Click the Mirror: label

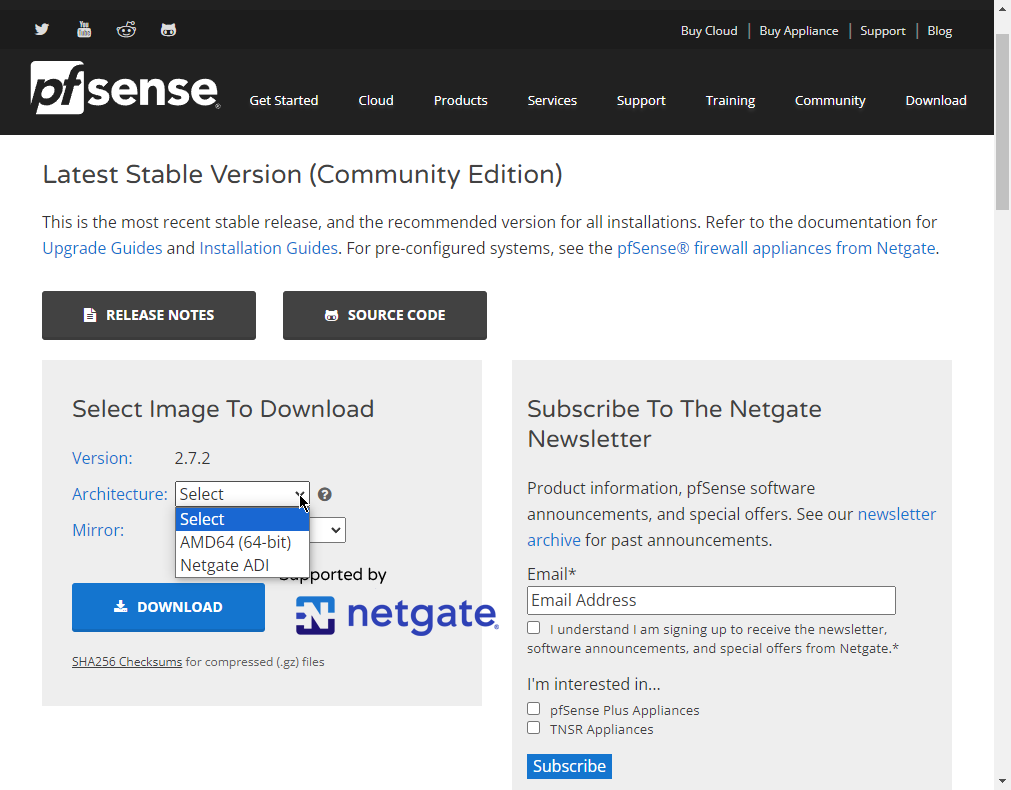pyautogui.click(x=98, y=530)
